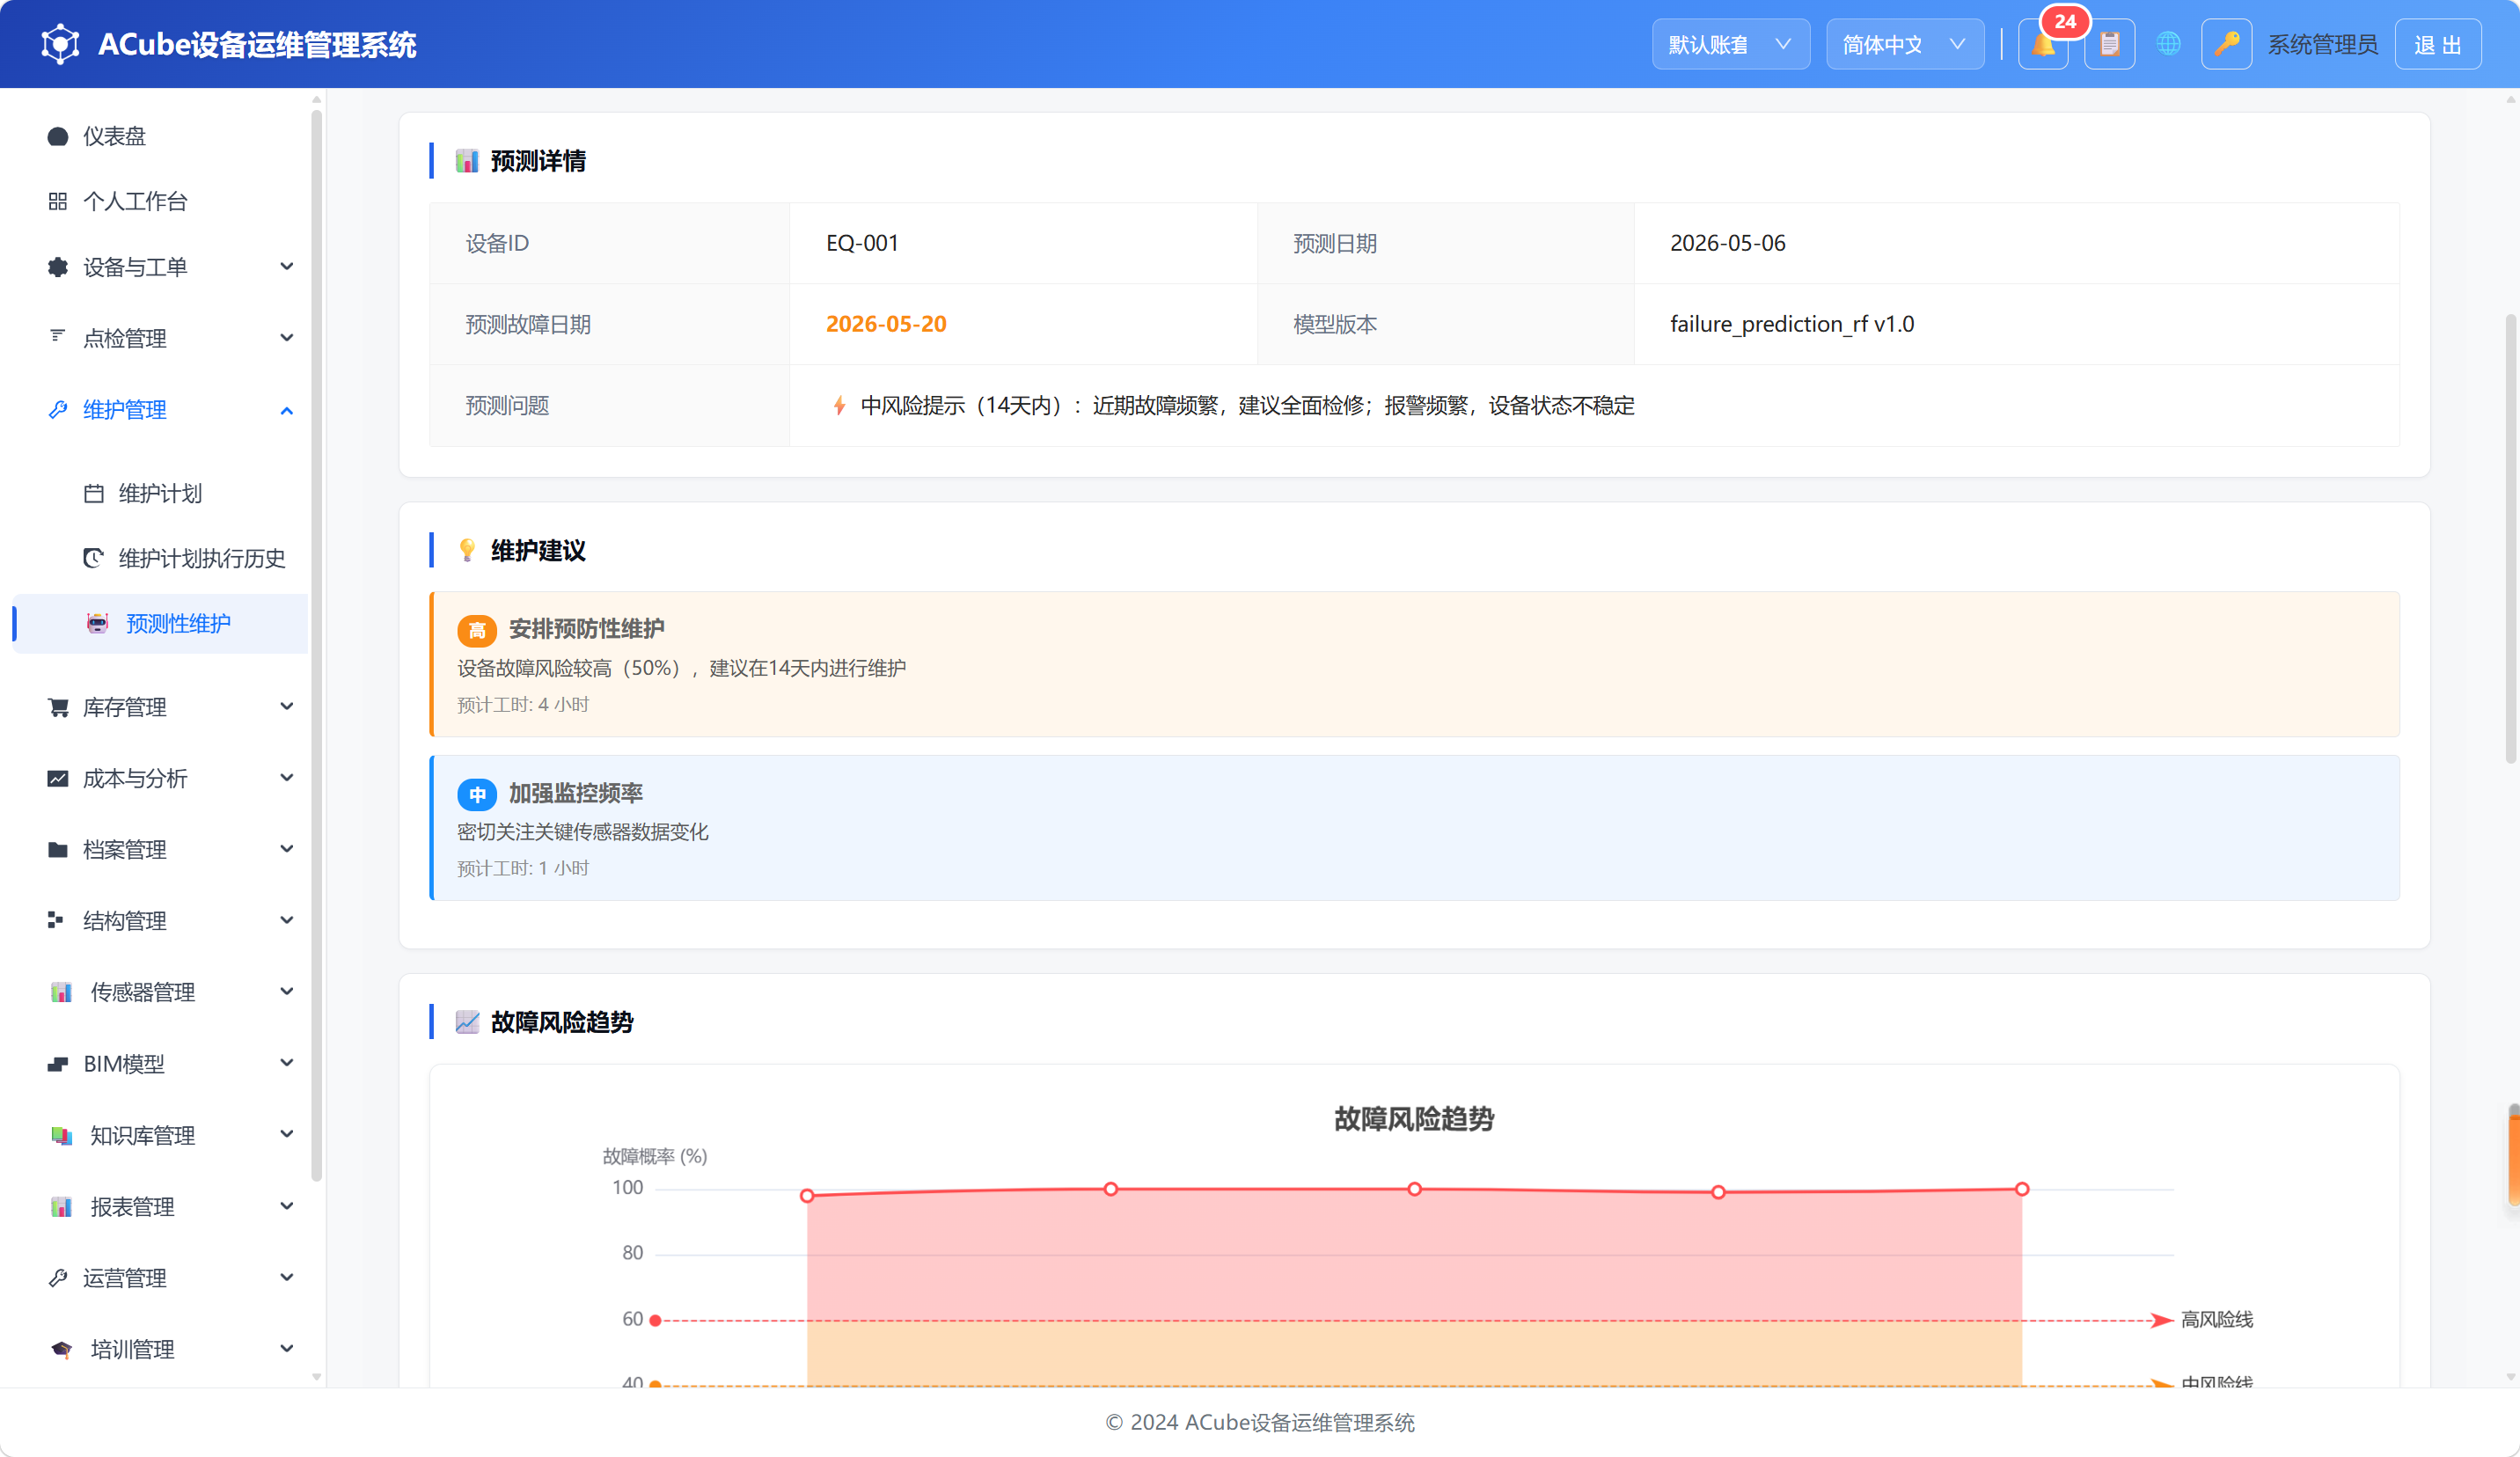Open the 个人工作台 menu item
Viewport: 2520px width, 1457px height.
pyautogui.click(x=160, y=201)
